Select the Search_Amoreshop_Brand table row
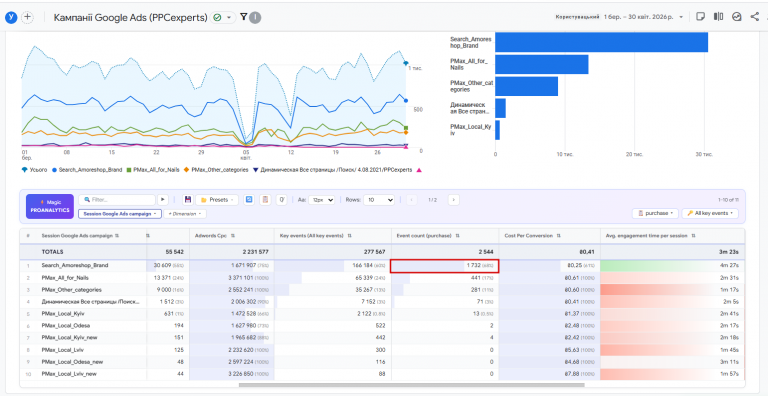The width and height of the screenshot is (768, 396). (382, 265)
